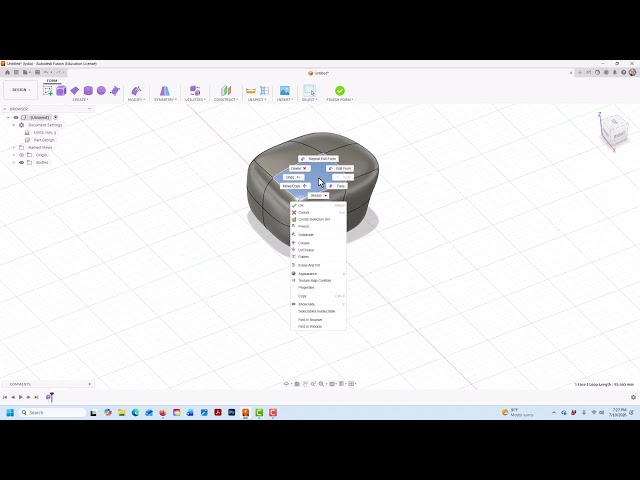Expand the Named Views folder
The height and width of the screenshot is (480, 640).
13,147
